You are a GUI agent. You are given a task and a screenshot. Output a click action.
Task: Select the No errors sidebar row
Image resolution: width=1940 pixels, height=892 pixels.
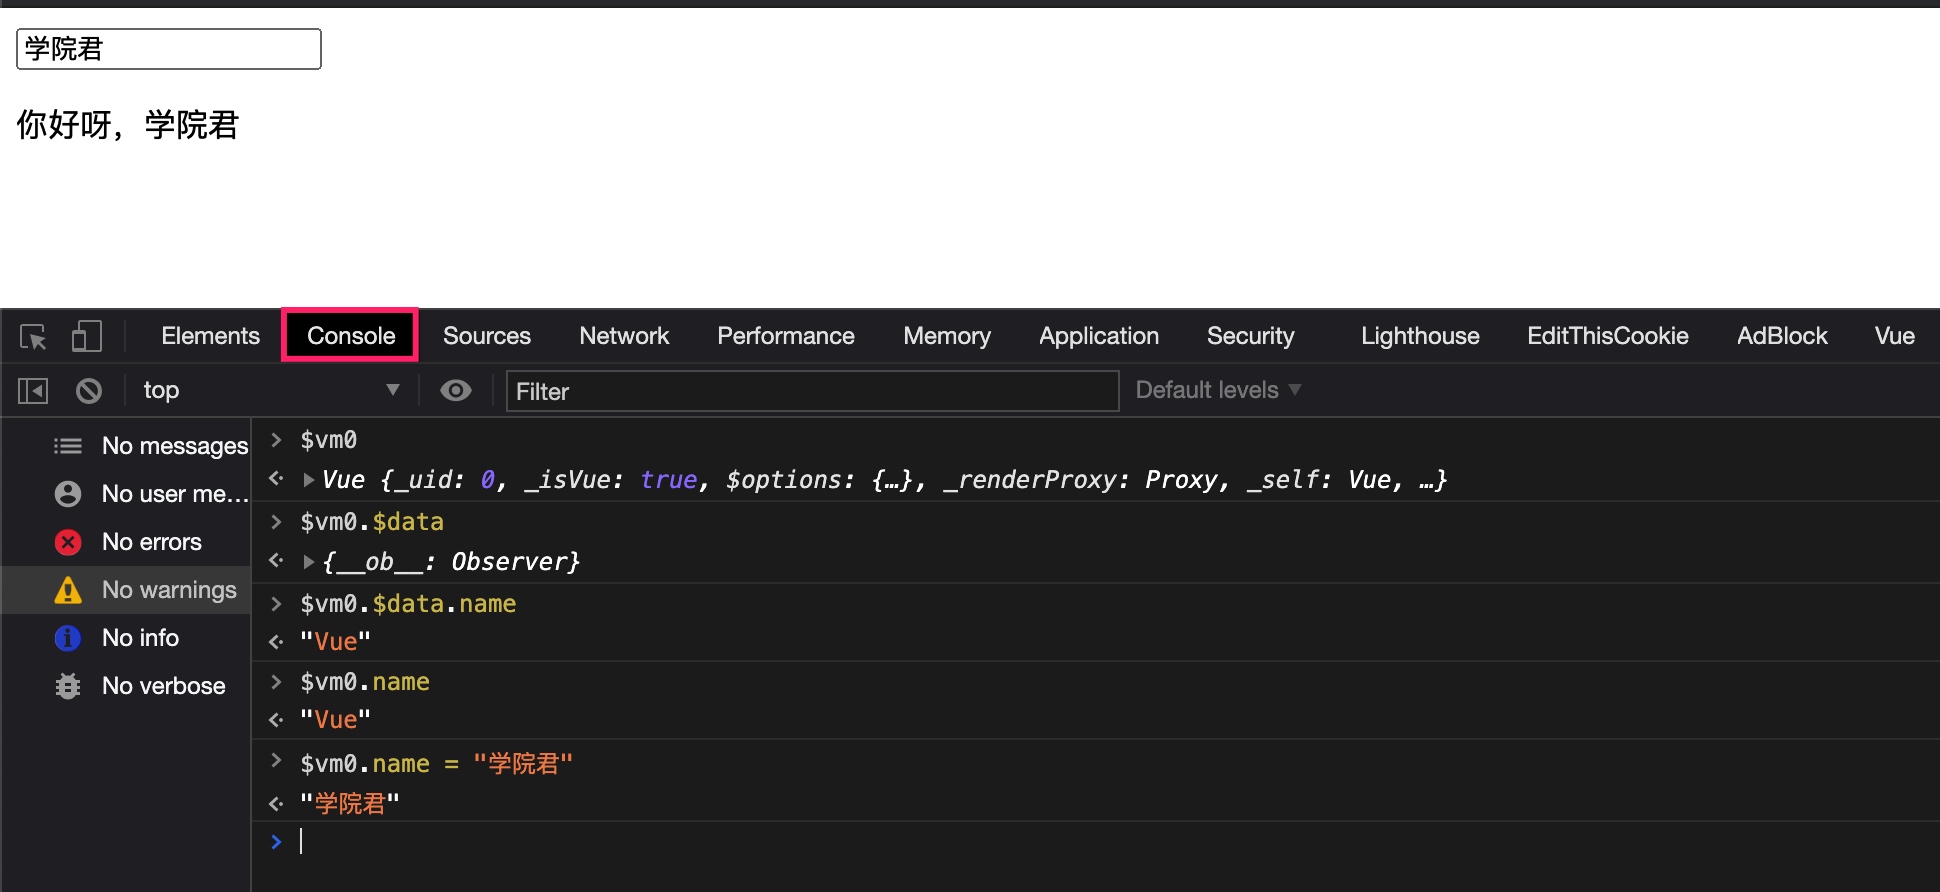[126, 542]
